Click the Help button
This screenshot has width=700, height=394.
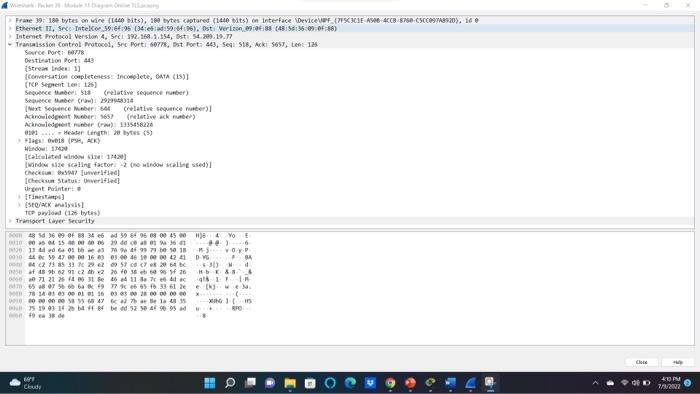click(x=678, y=362)
